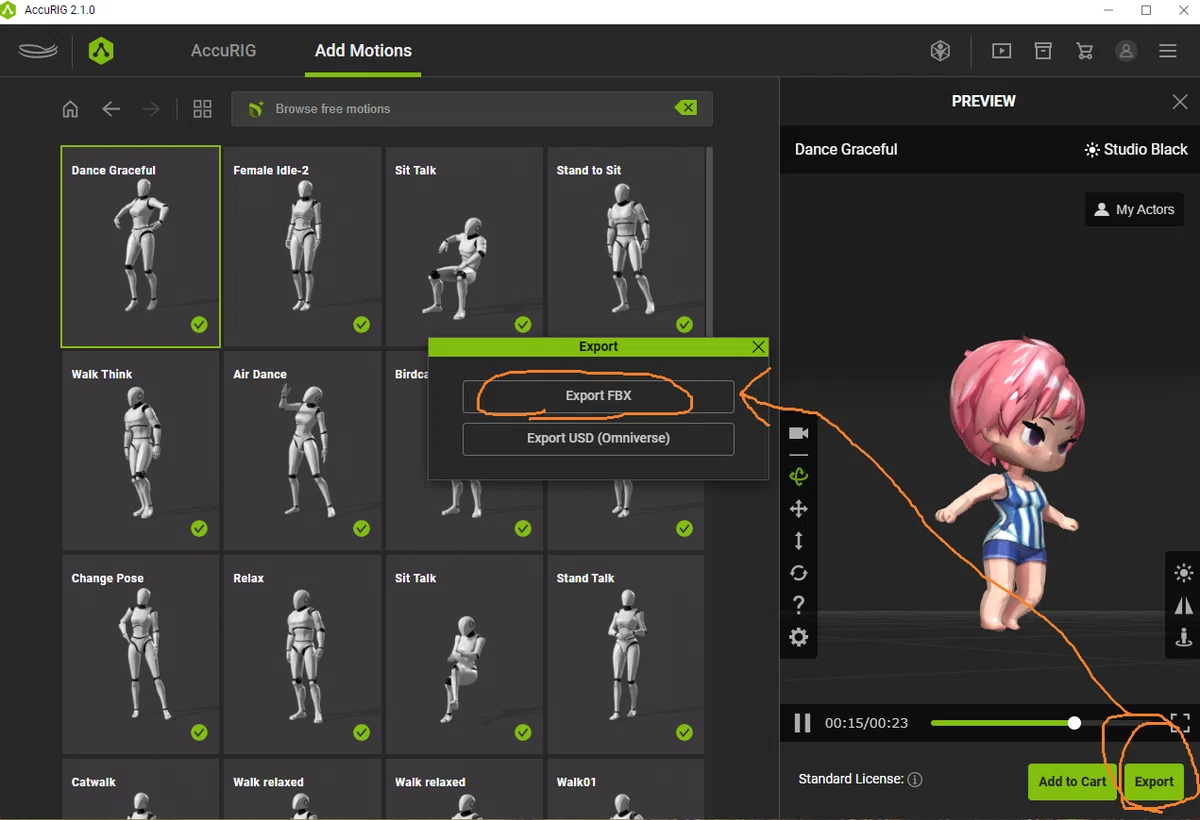Viewport: 1200px width, 820px height.
Task: Open the video tutorial play icon in header
Action: [x=1001, y=51]
